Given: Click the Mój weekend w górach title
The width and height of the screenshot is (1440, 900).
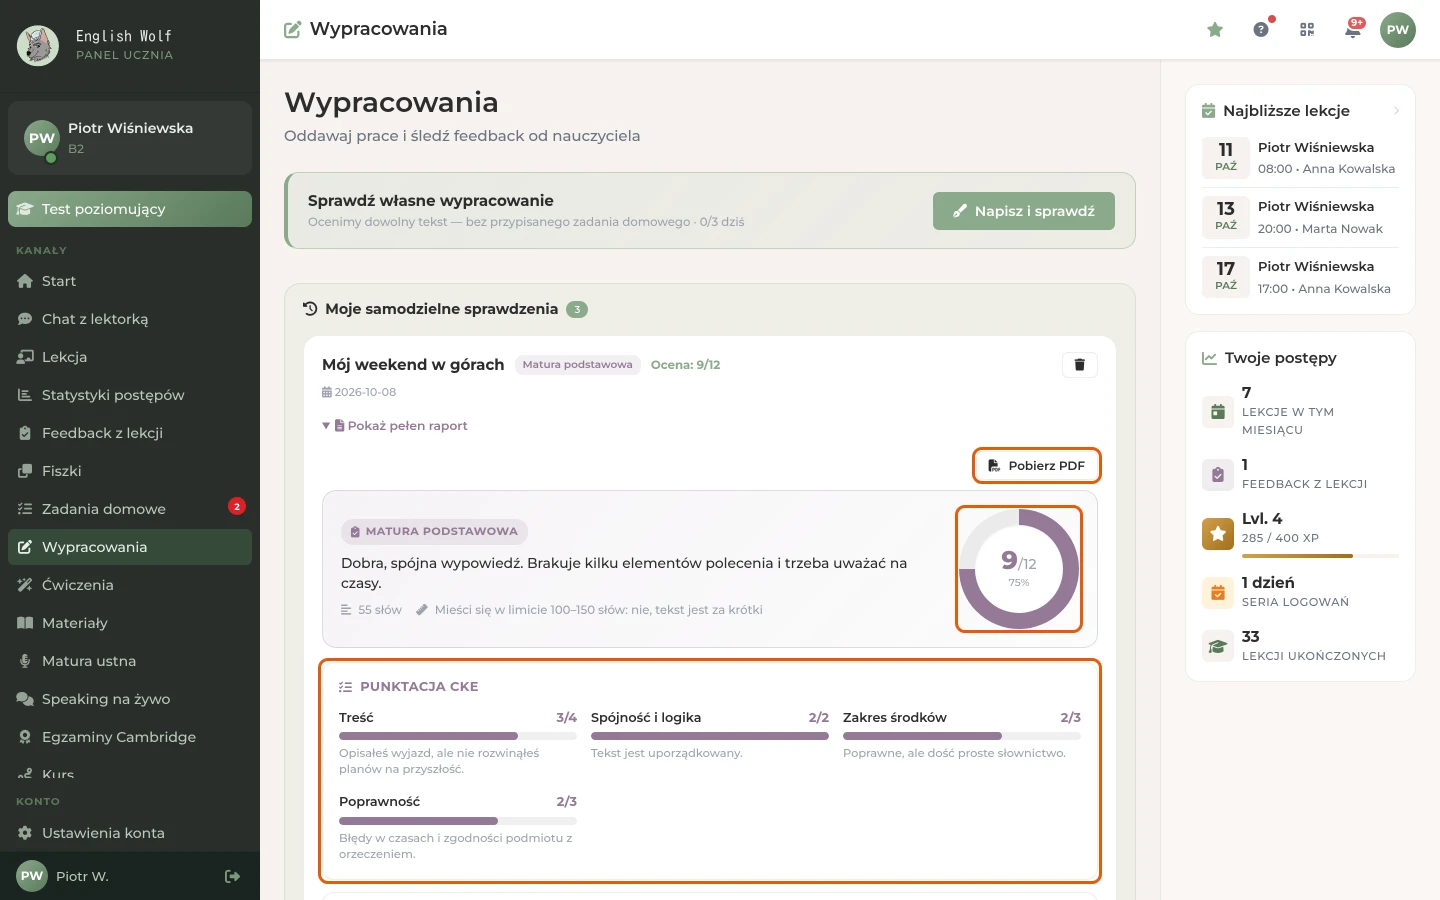Looking at the screenshot, I should click(x=413, y=365).
